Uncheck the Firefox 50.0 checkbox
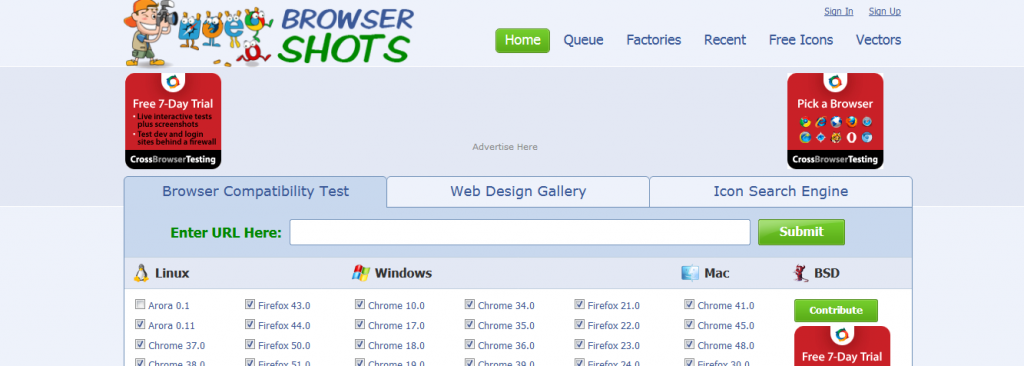The width and height of the screenshot is (1024, 366). coord(249,344)
